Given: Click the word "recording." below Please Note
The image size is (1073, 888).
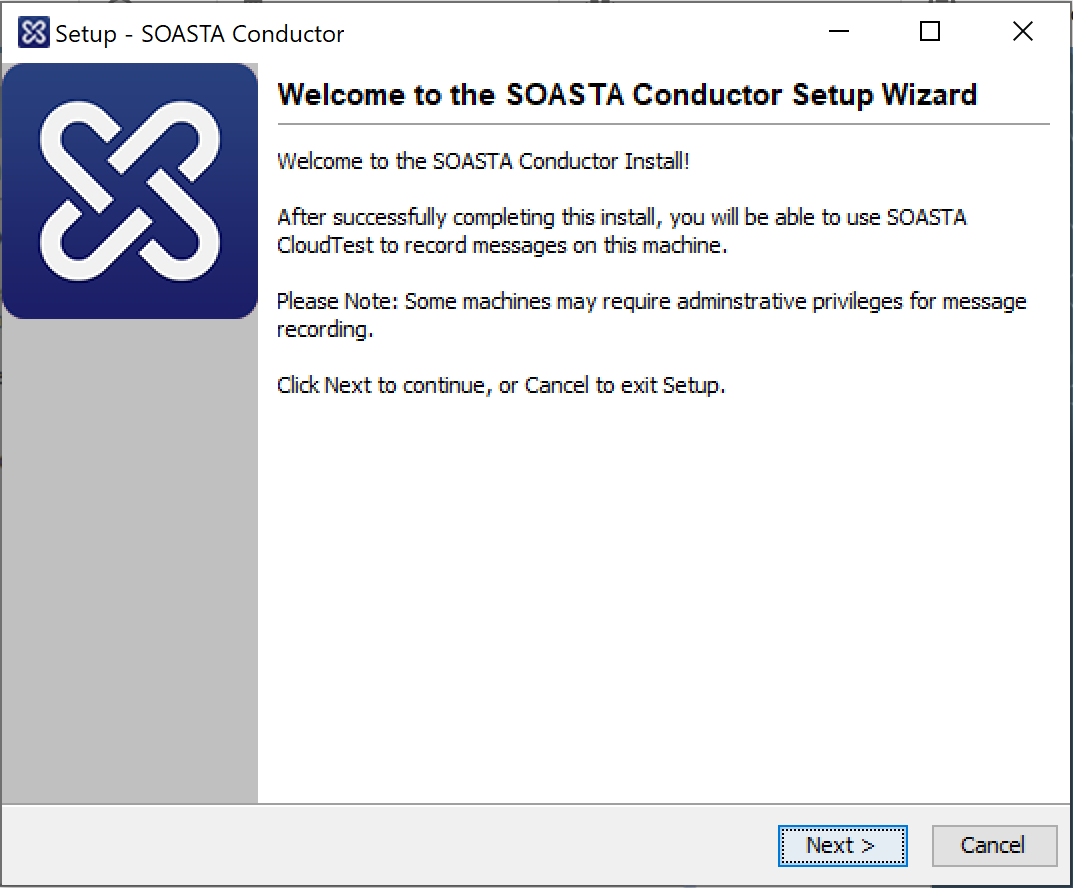Looking at the screenshot, I should tap(325, 329).
